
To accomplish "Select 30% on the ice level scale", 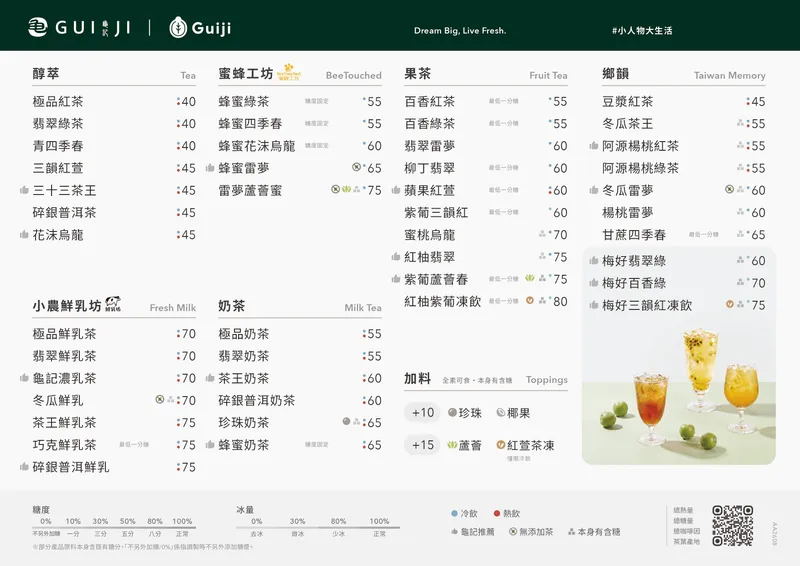I will tap(297, 521).
